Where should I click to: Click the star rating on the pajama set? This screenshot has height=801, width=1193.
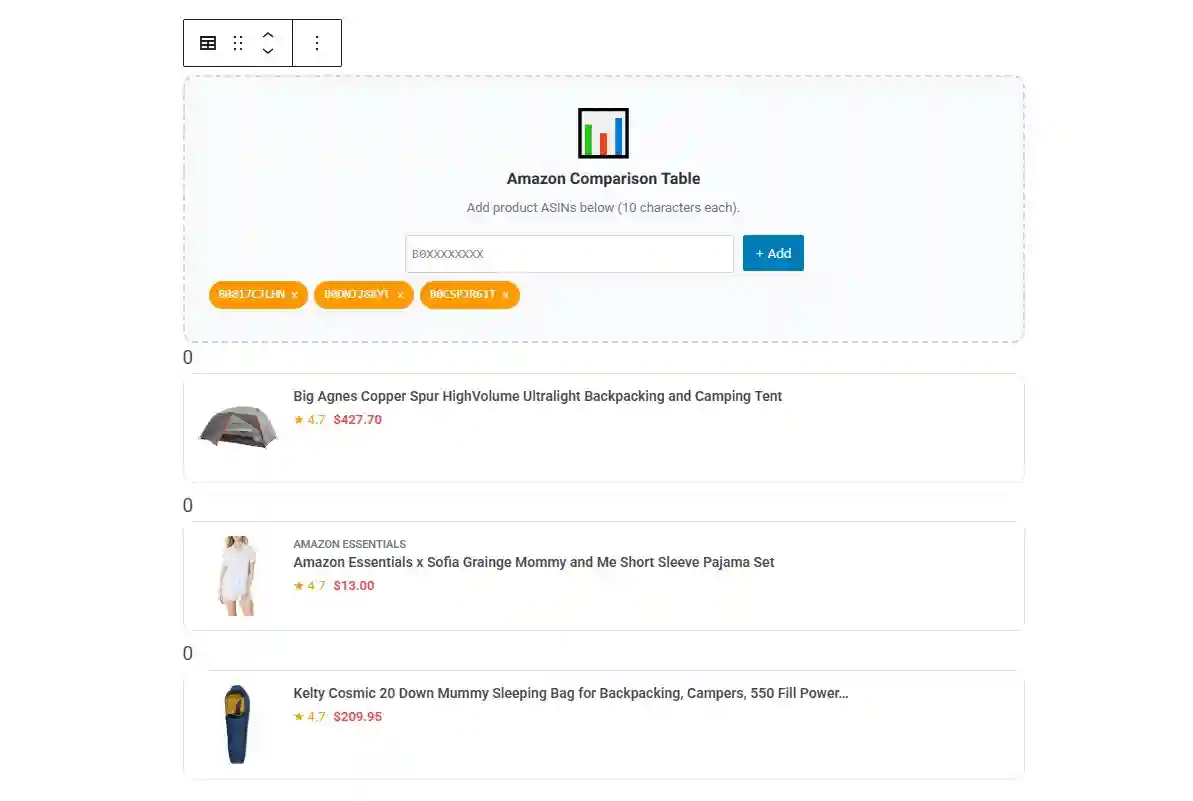(x=309, y=586)
